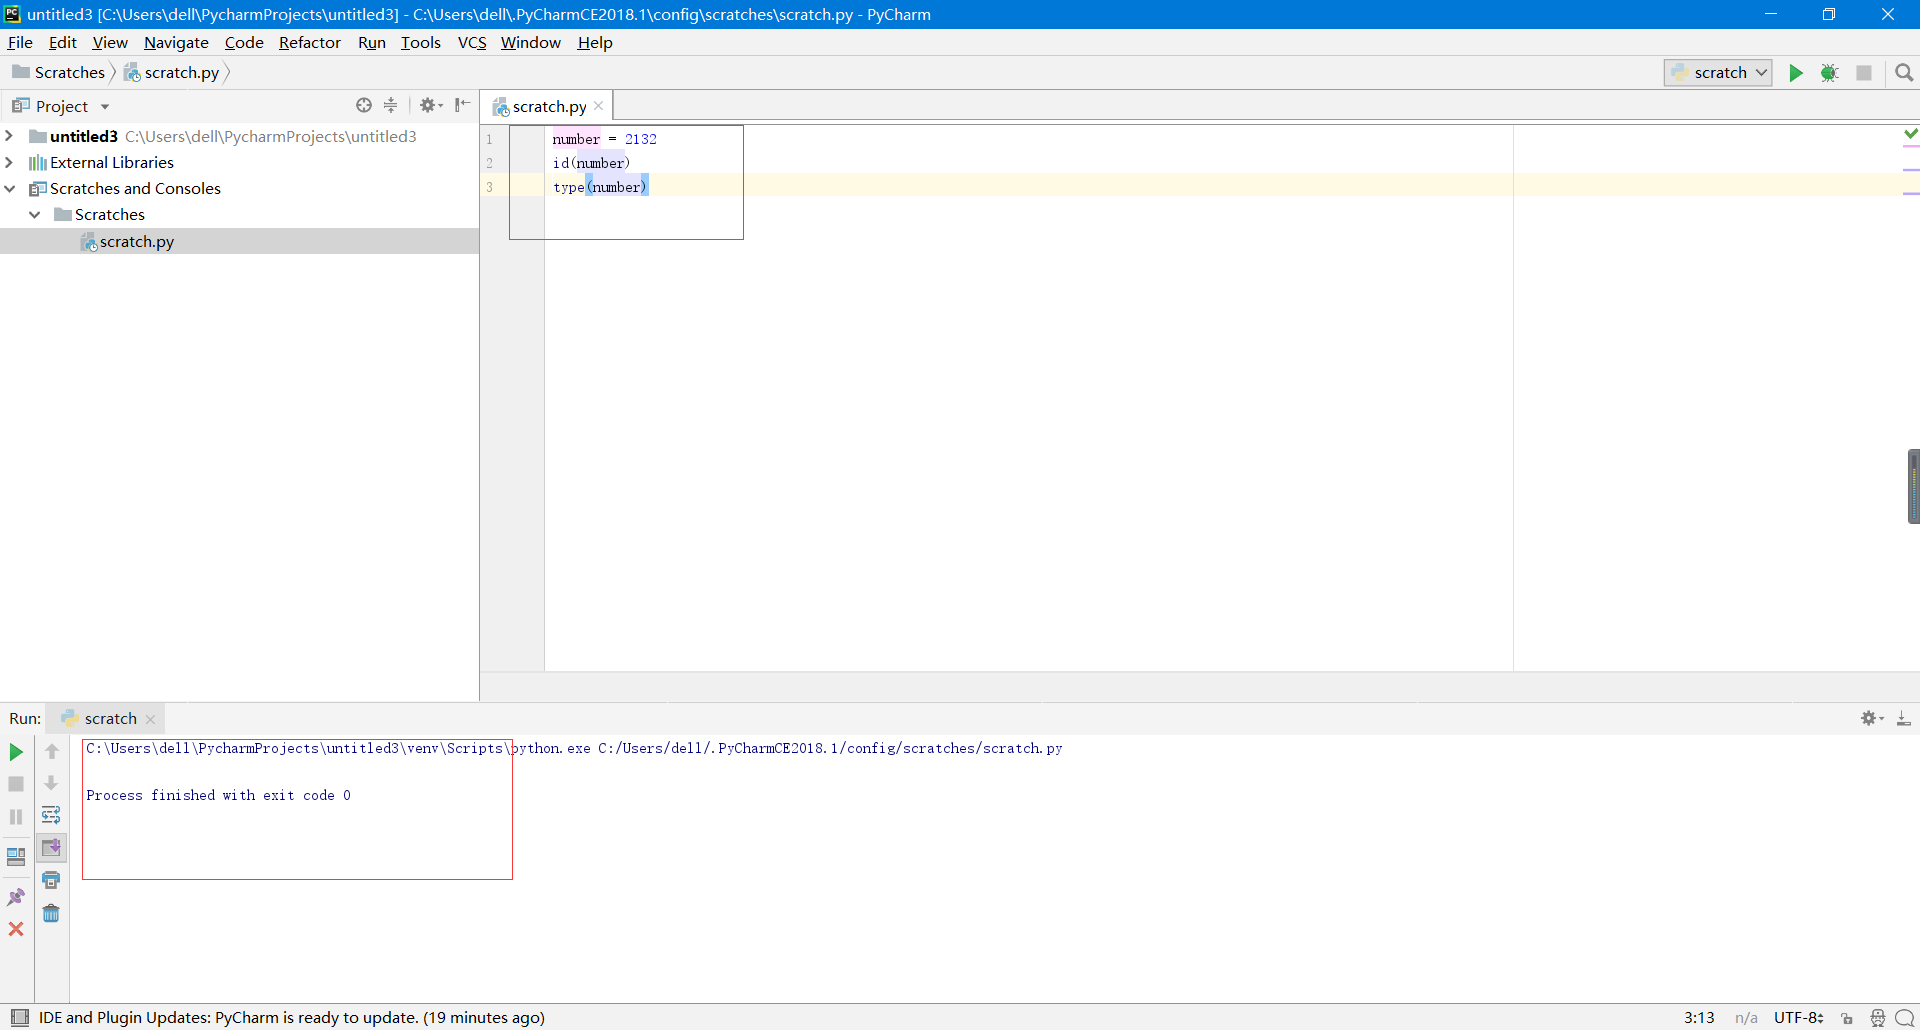Screen dimensions: 1920x1030
Task: Open the scratch run configuration dropdown
Action: (1718, 73)
